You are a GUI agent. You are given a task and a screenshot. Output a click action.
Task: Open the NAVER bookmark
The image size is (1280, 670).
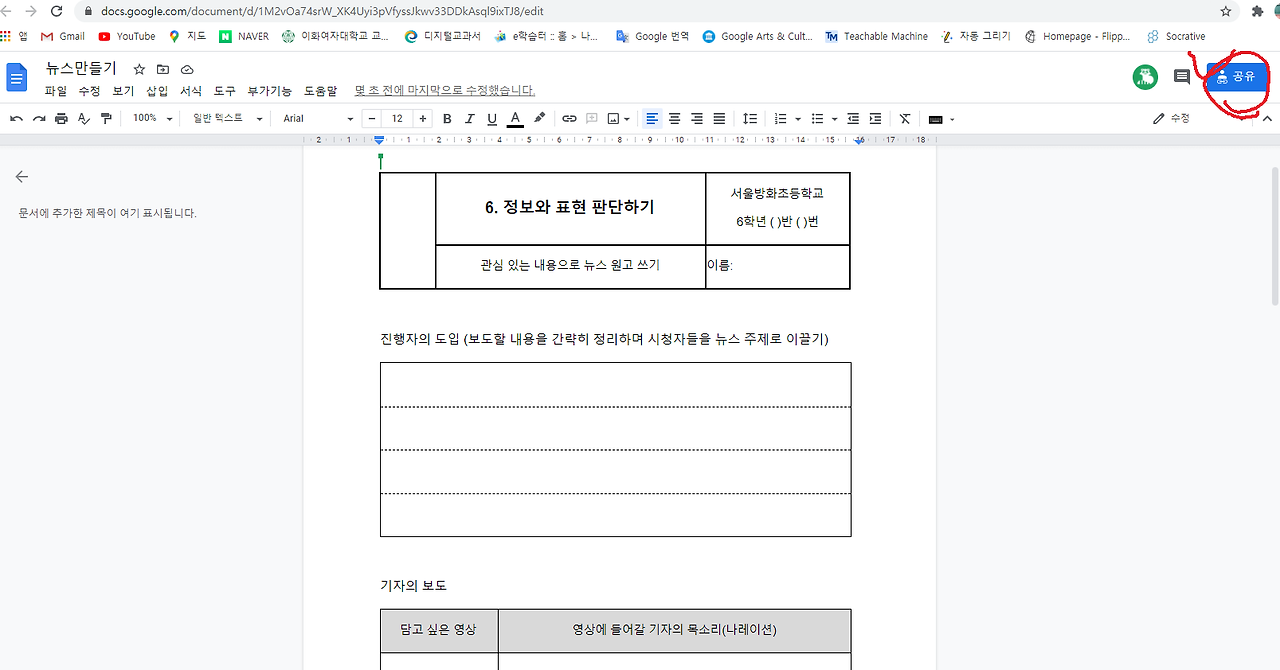(x=245, y=36)
